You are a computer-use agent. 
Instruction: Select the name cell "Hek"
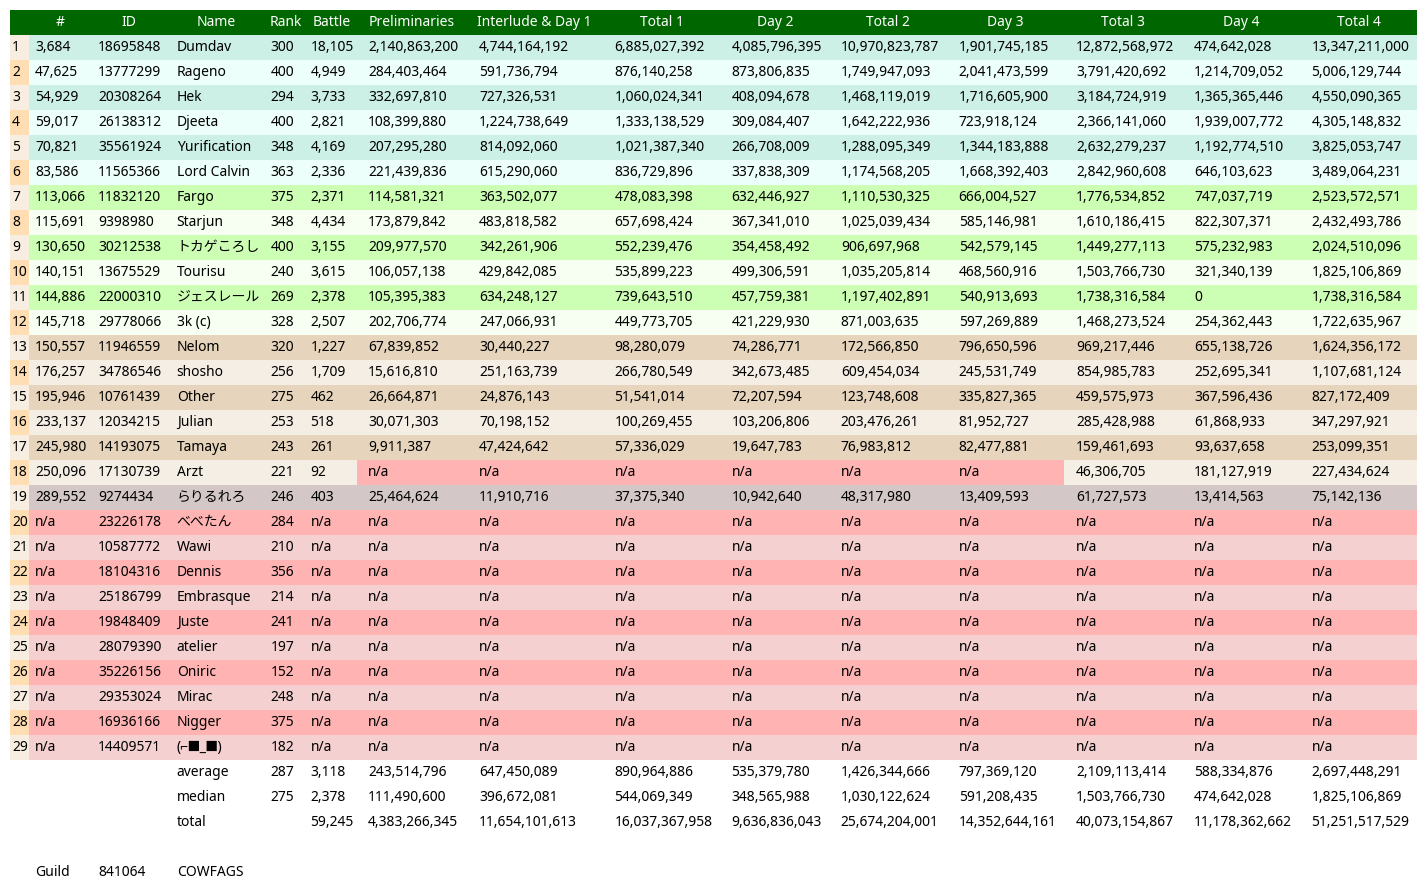click(189, 96)
